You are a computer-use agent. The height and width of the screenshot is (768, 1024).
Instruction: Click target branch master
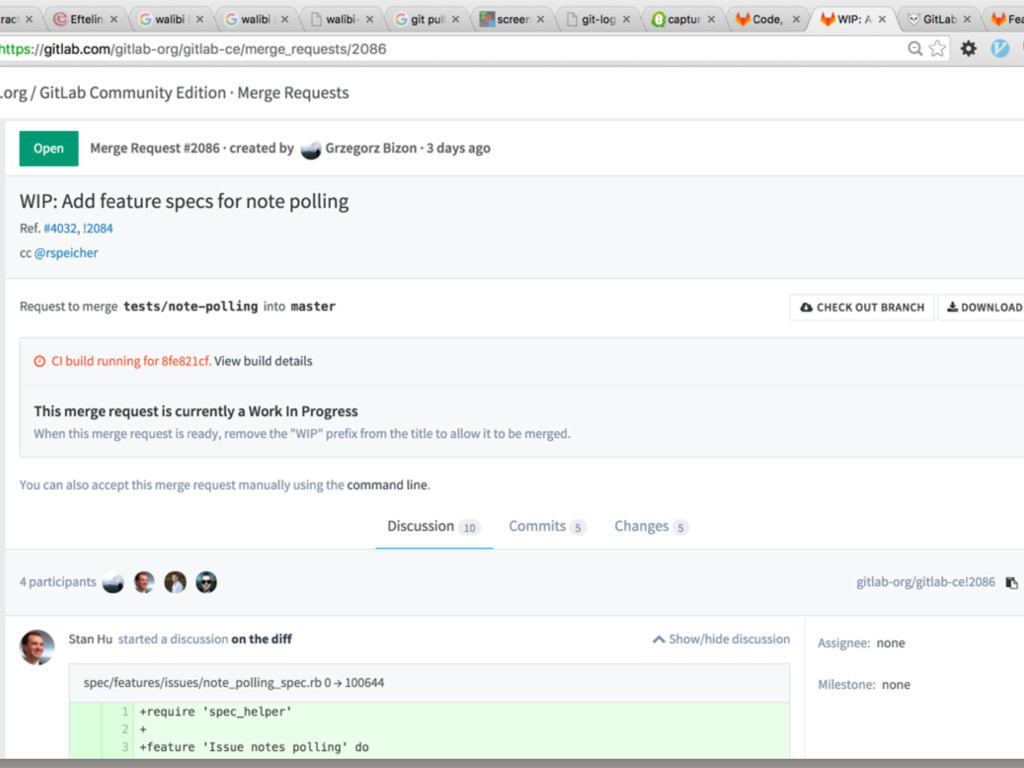[313, 307]
